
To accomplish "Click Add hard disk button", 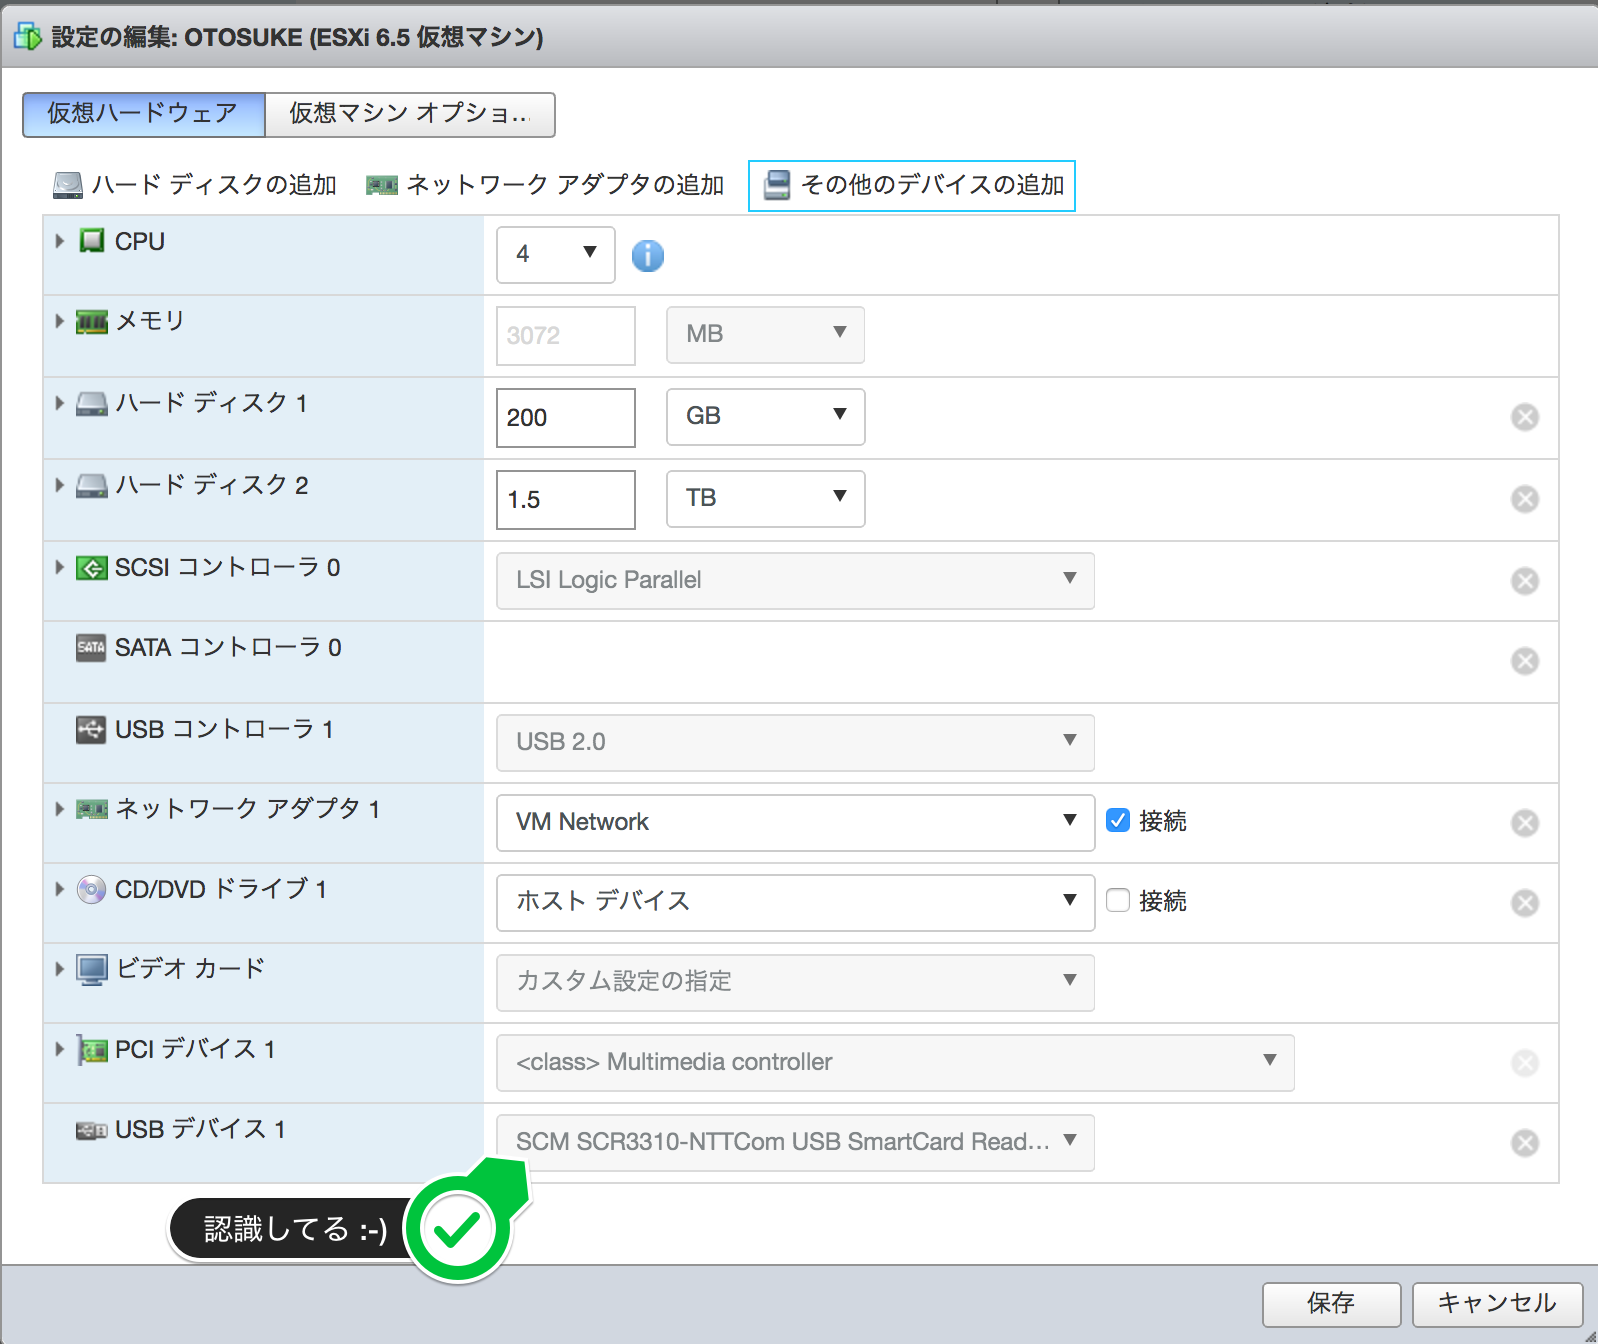I will coord(195,185).
